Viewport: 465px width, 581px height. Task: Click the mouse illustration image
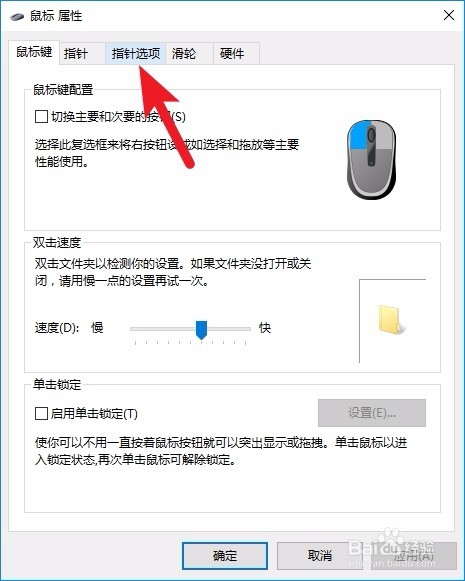click(371, 159)
